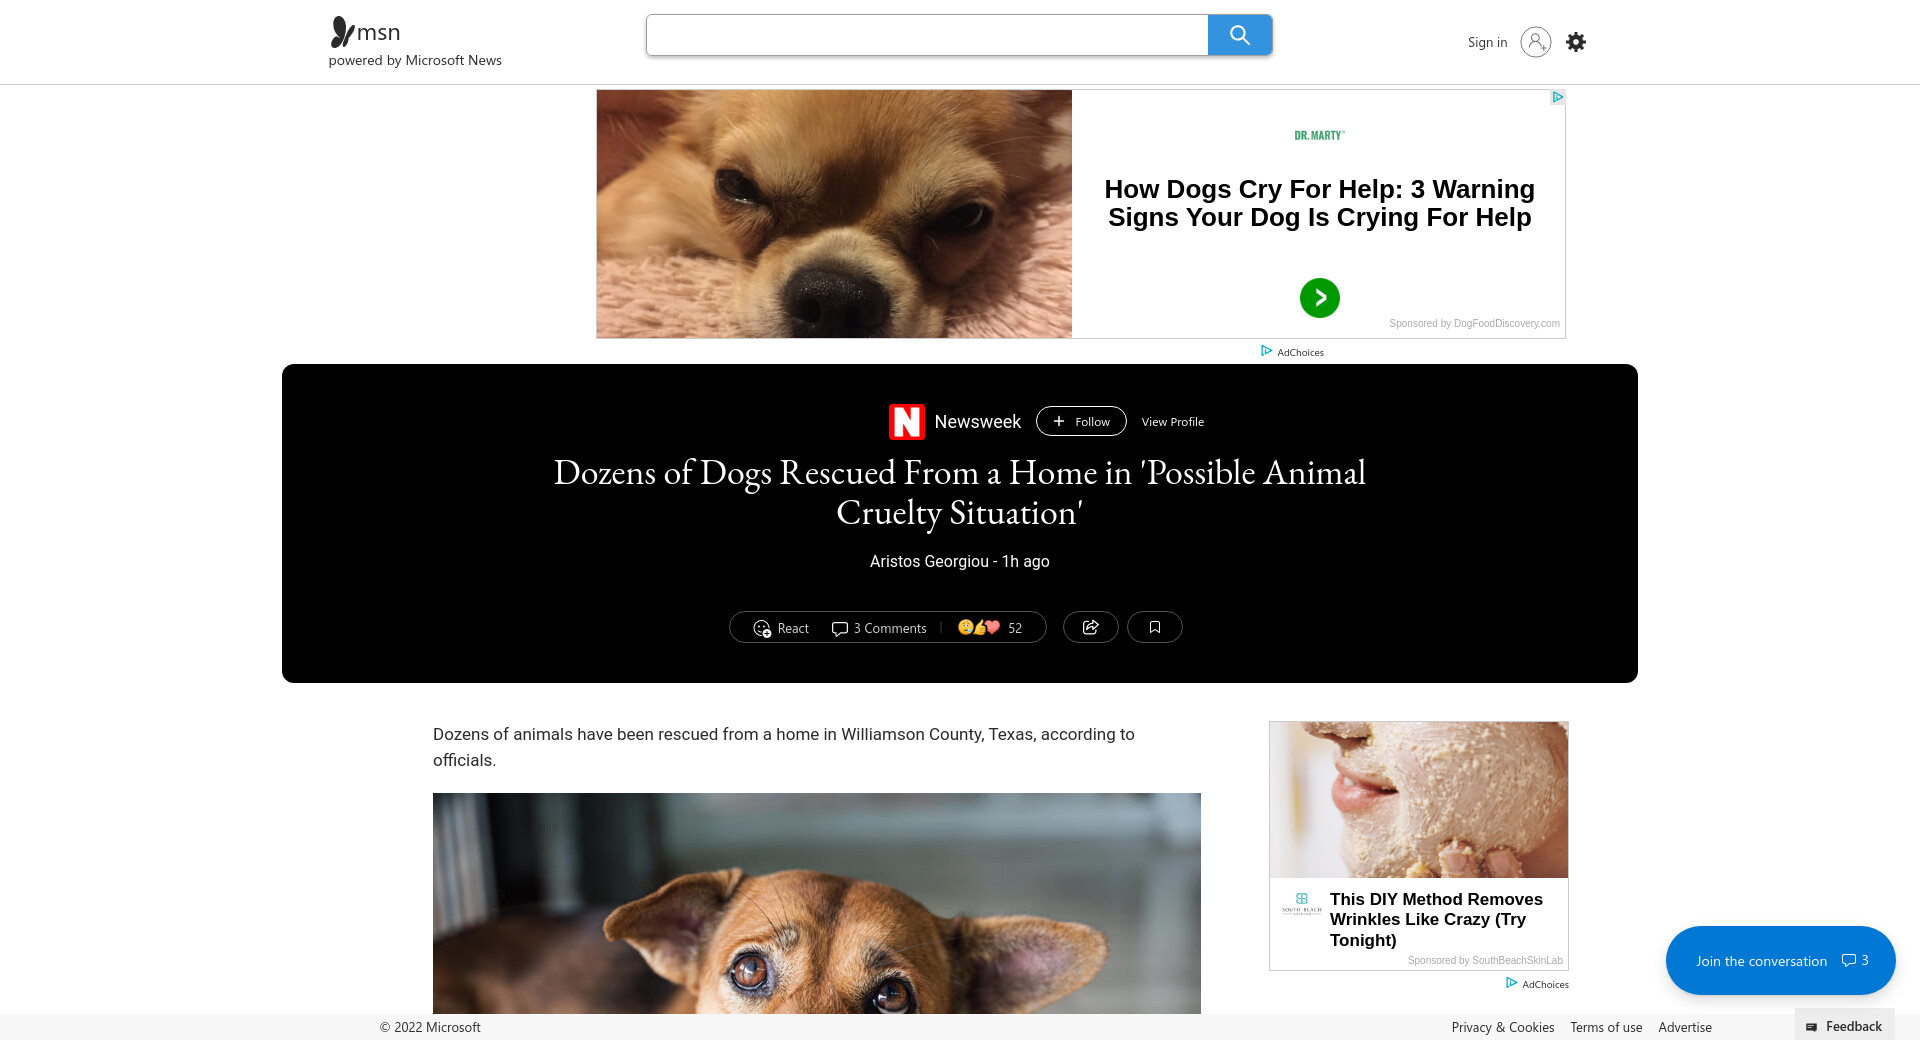1920x1040 pixels.
Task: Open View Profile for Newsweek
Action: pos(1172,422)
